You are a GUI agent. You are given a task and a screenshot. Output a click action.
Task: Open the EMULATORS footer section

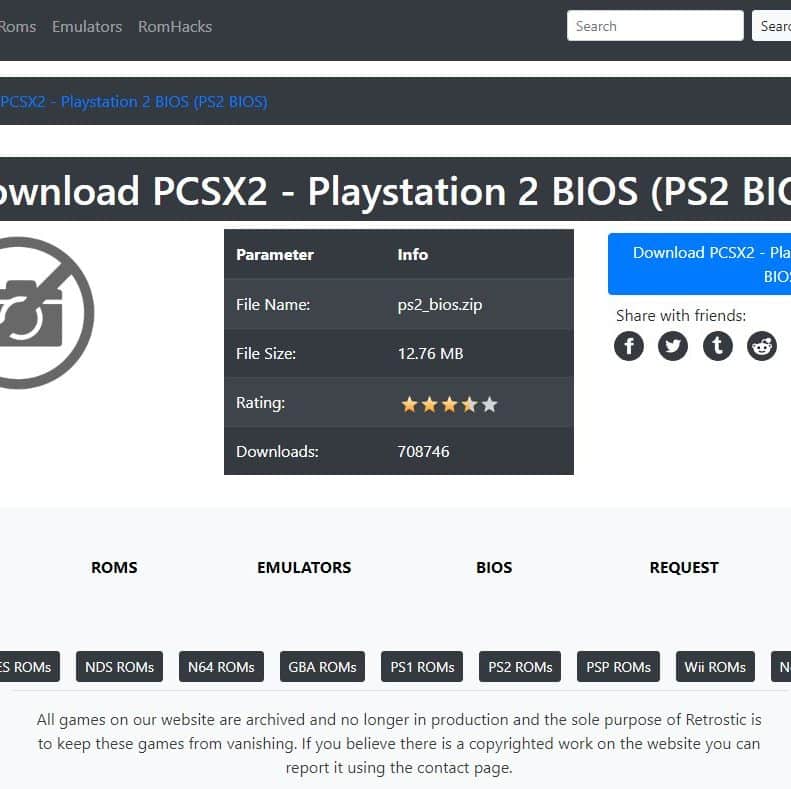304,568
